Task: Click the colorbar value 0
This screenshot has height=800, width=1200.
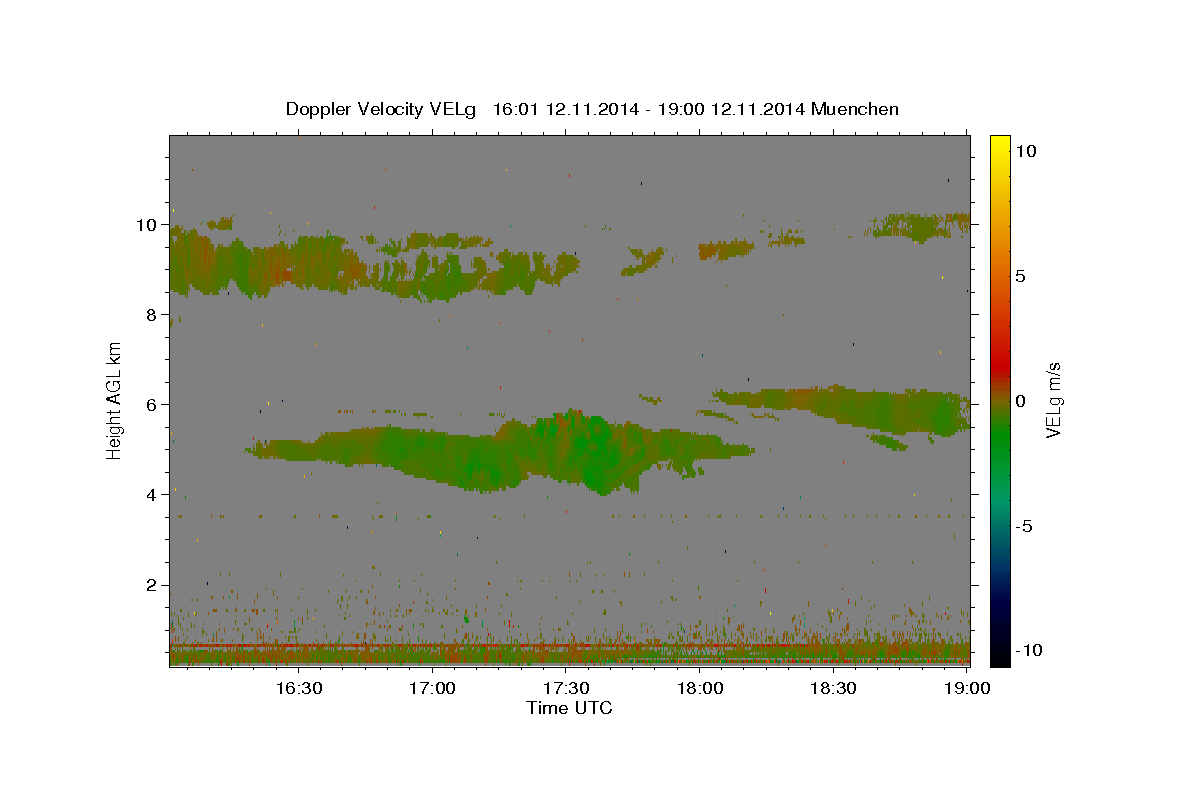Action: (x=1020, y=401)
